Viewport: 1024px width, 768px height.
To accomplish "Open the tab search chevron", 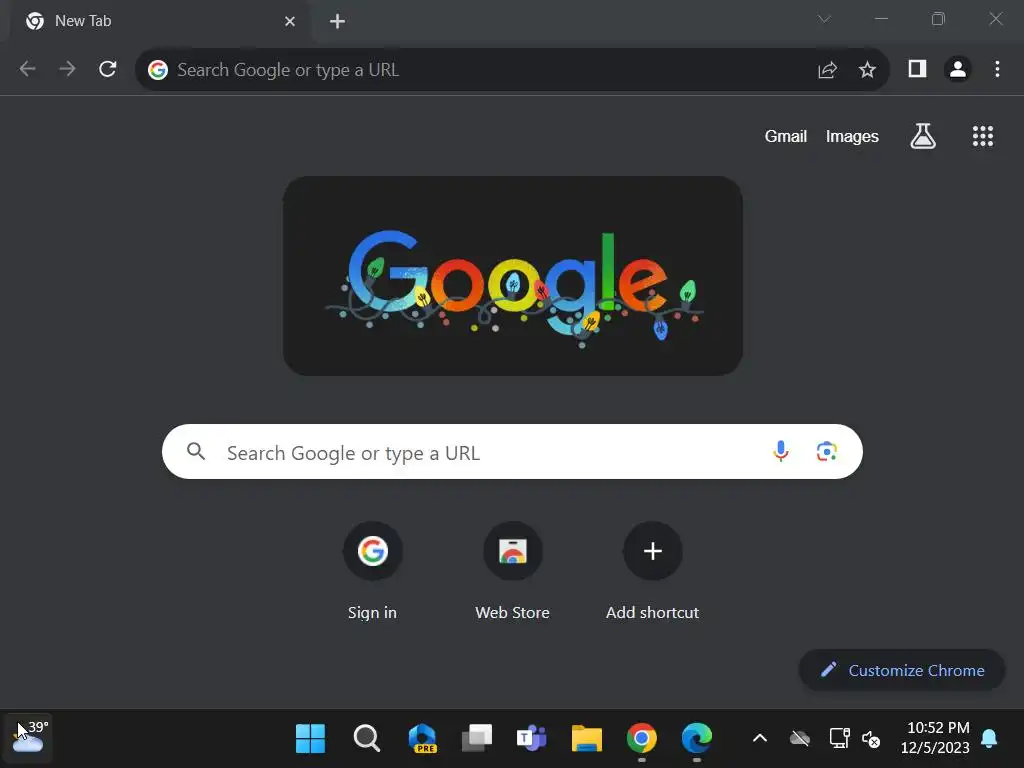I will pos(824,19).
